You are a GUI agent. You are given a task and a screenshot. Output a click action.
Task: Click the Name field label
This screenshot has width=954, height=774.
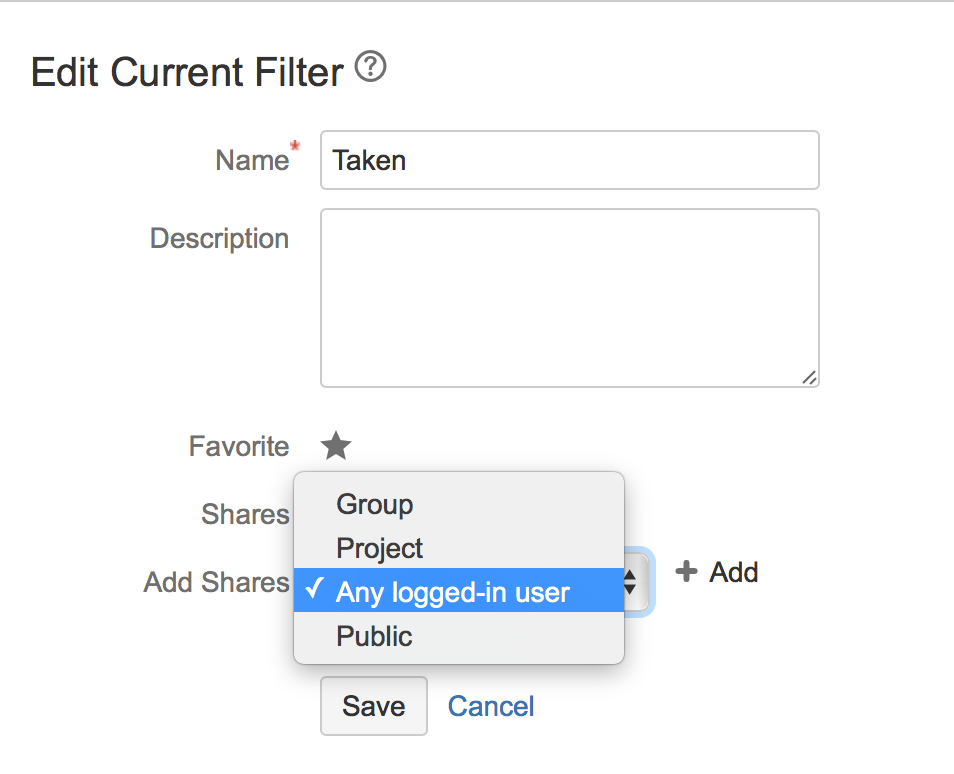[x=251, y=160]
